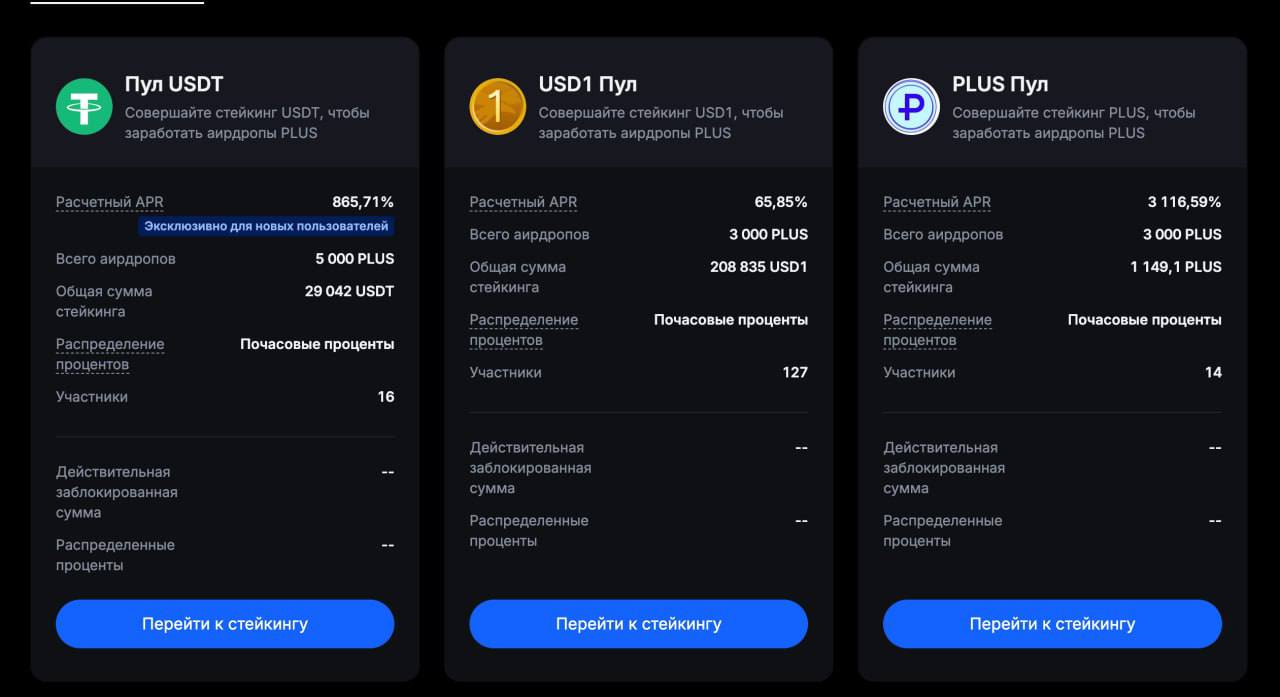Click the blue PLUS token icon
Viewport: 1280px width, 697px height.
911,106
